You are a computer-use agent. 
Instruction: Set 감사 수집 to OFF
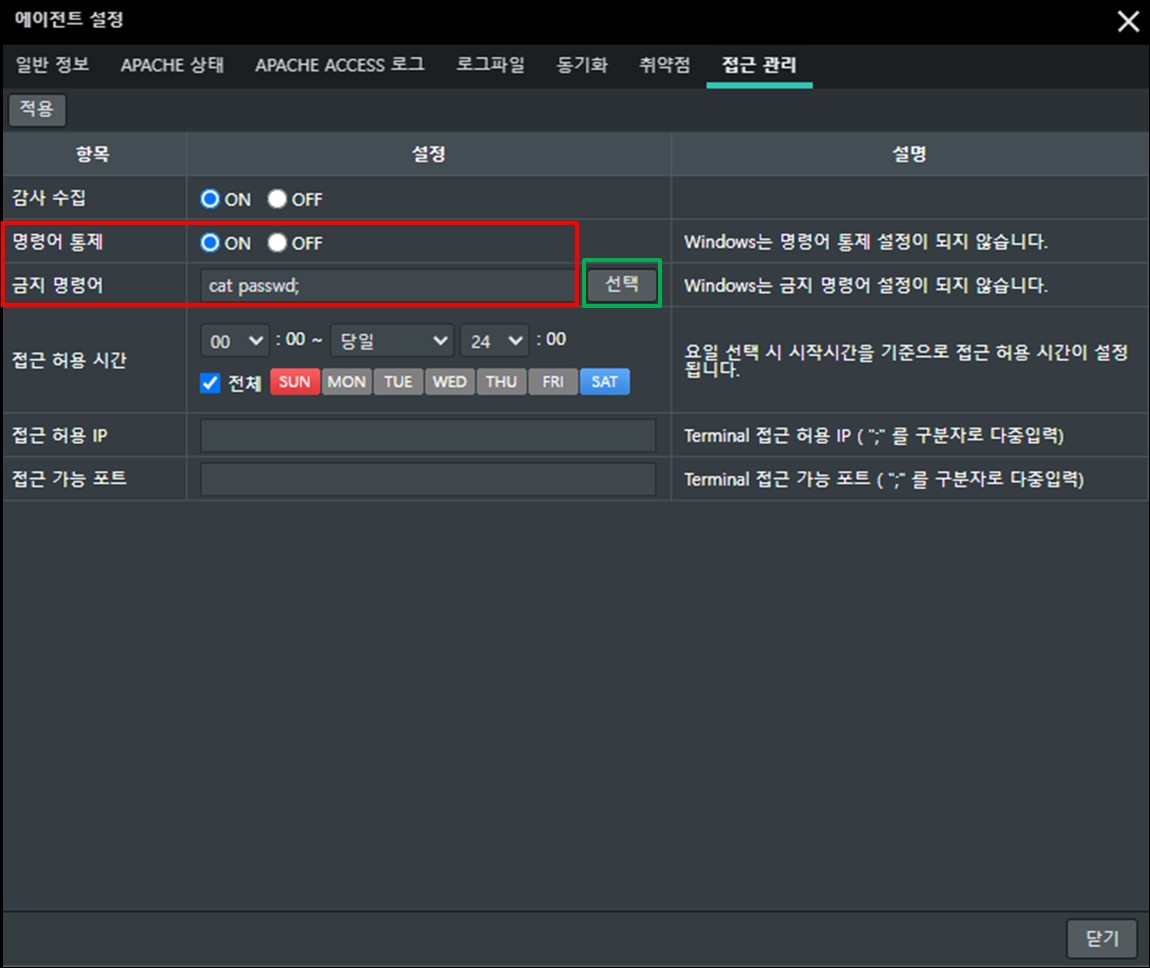click(x=277, y=199)
